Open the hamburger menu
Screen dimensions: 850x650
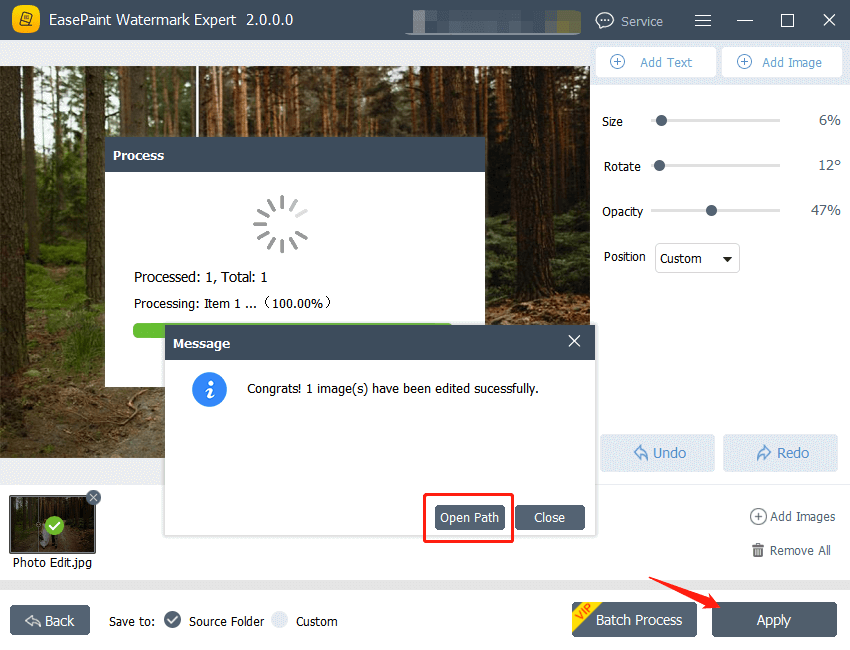click(x=703, y=20)
